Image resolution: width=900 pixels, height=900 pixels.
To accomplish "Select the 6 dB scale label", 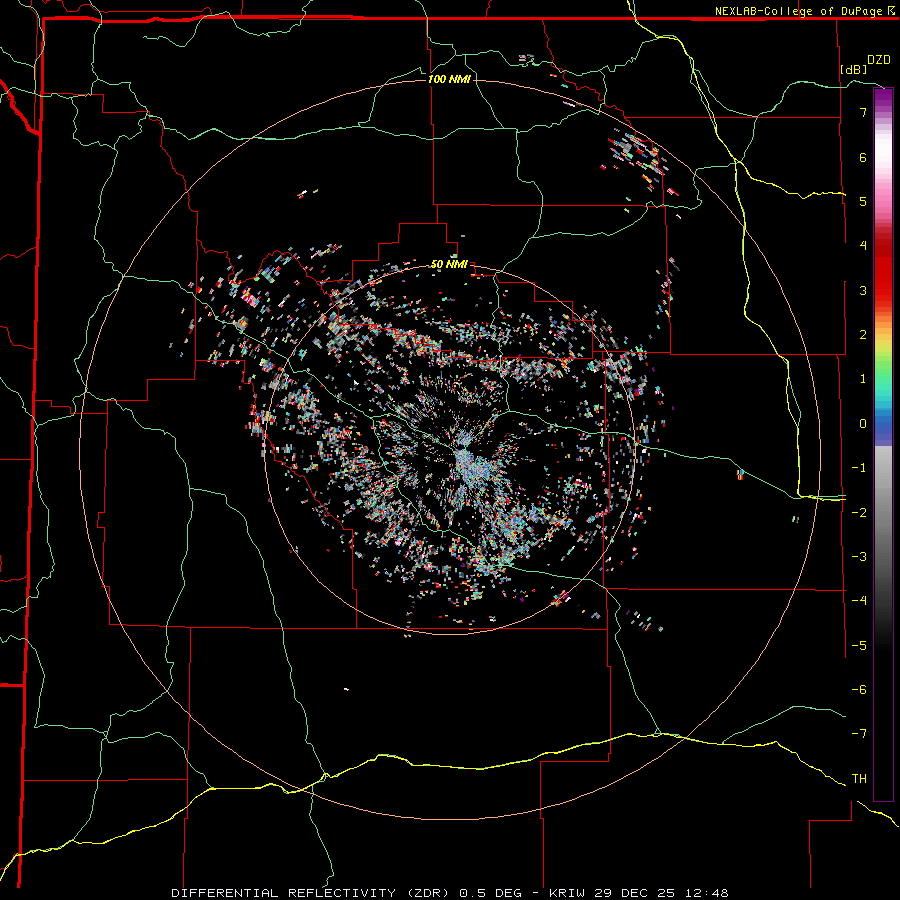I will pos(863,157).
